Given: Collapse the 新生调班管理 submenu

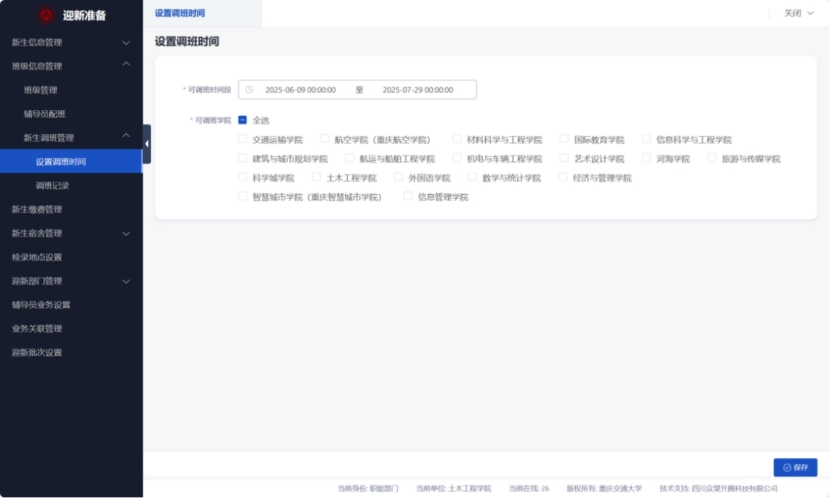Looking at the screenshot, I should point(126,137).
